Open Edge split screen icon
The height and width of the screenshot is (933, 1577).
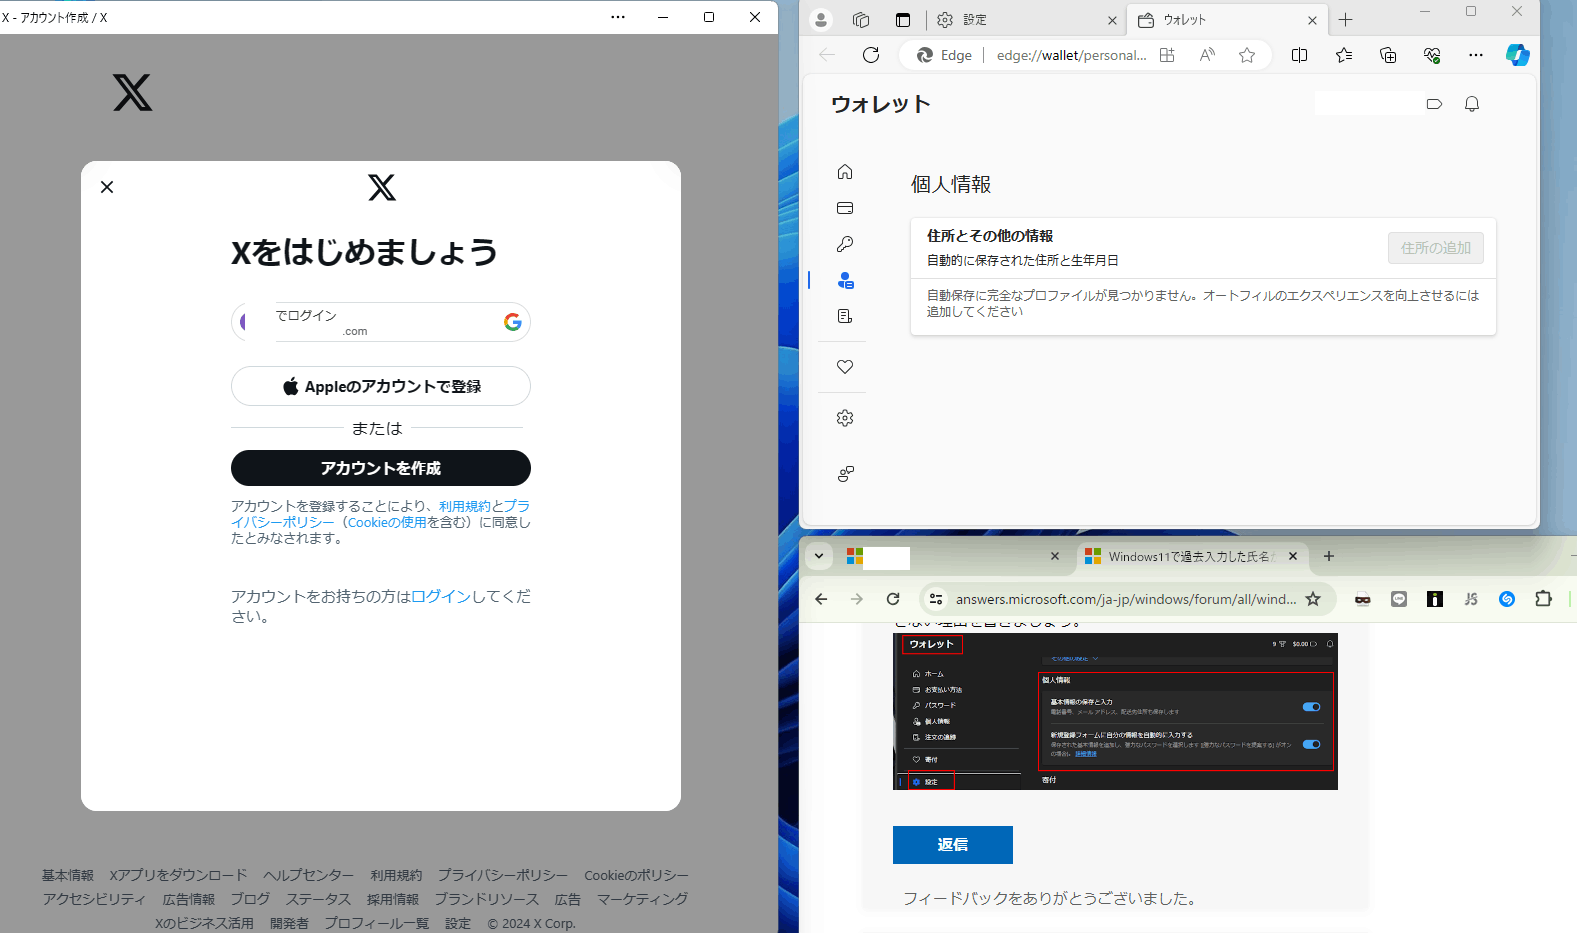1299,55
